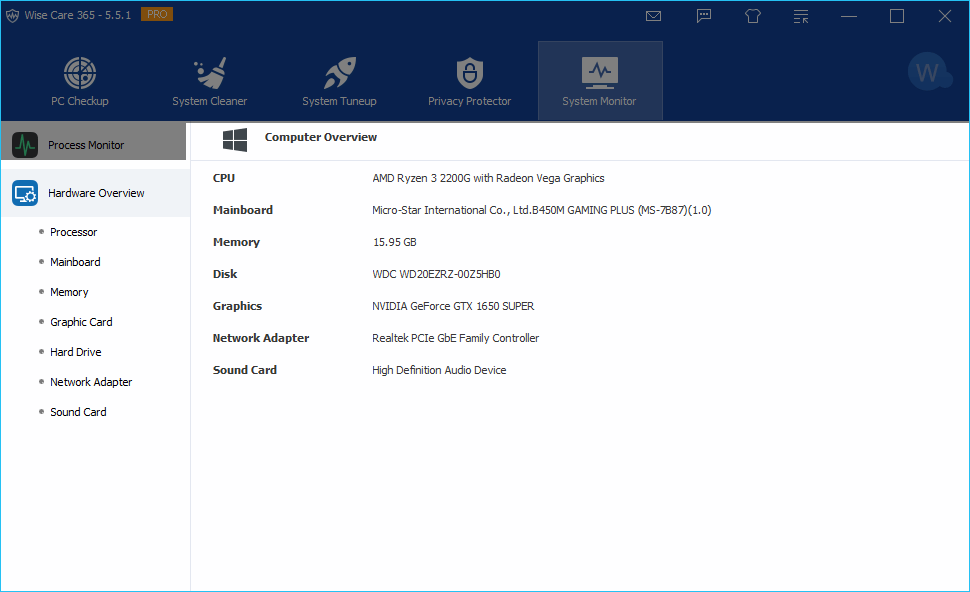Viewport: 970px width, 592px height.
Task: Click the Graphics label in overview
Action: [x=237, y=306]
